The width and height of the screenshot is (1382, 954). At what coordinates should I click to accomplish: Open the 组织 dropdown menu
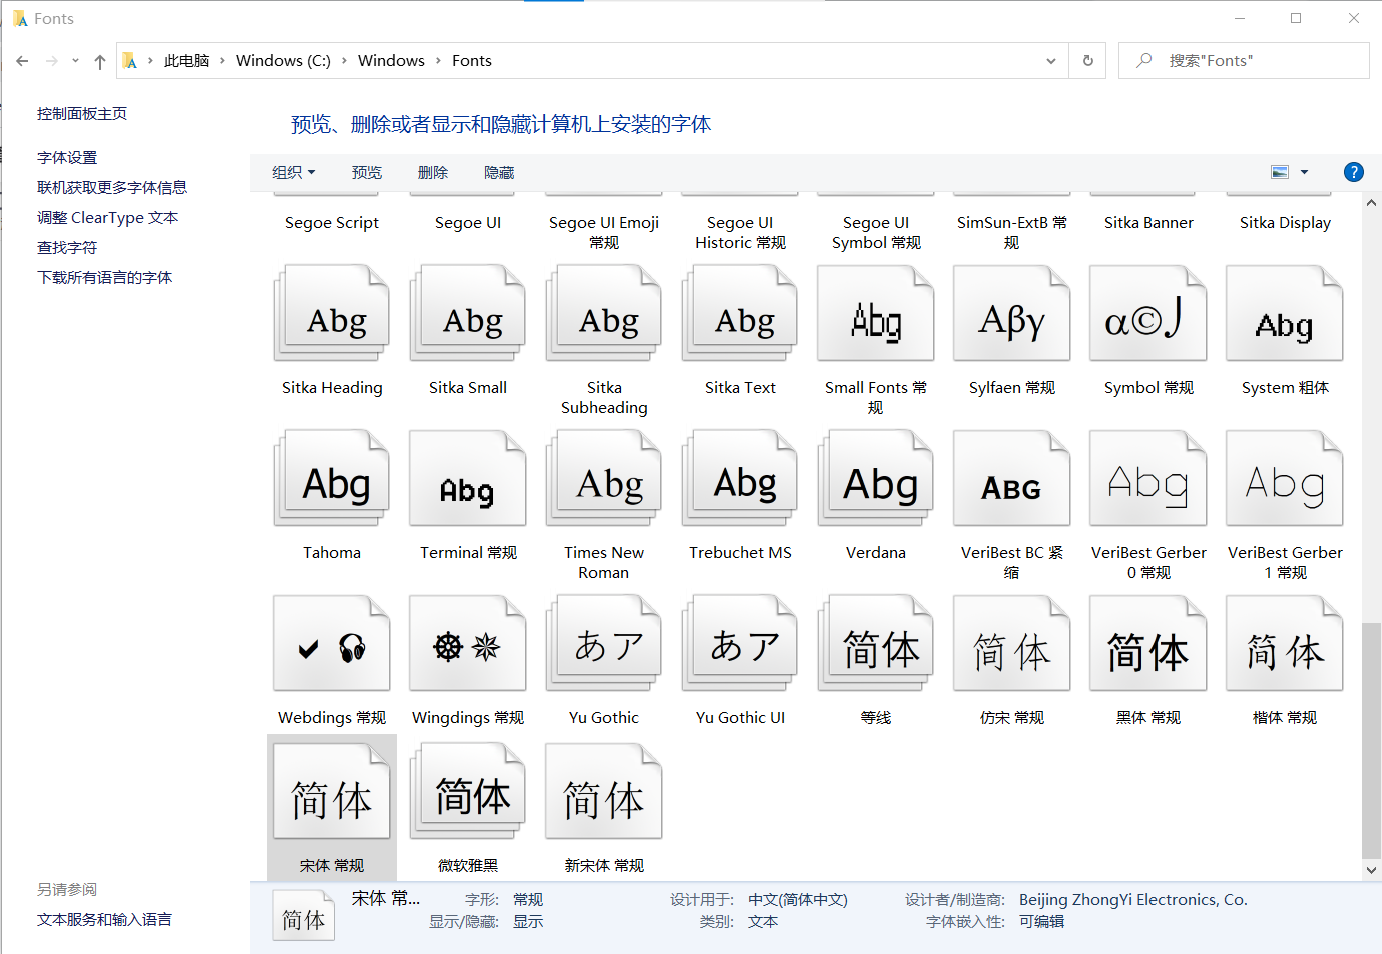click(x=293, y=172)
